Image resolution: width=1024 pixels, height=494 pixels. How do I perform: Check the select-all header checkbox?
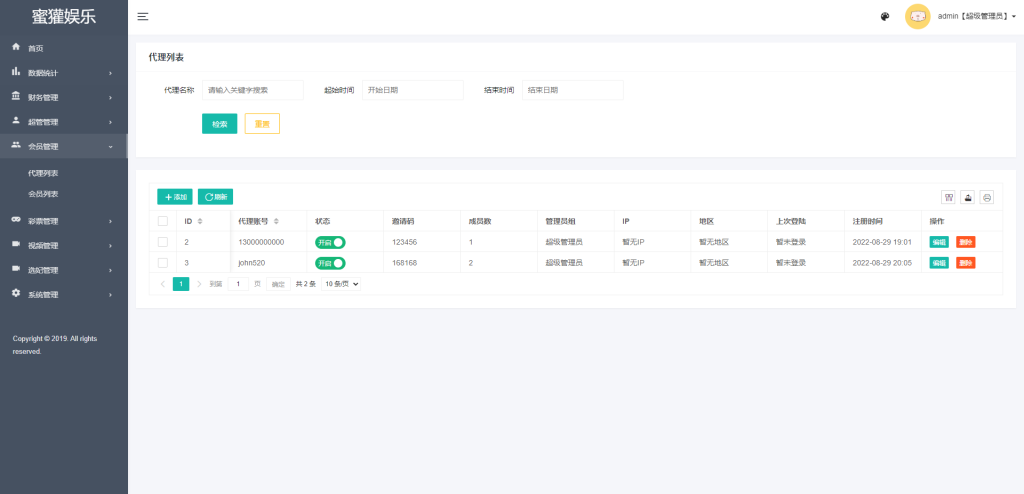click(x=163, y=222)
